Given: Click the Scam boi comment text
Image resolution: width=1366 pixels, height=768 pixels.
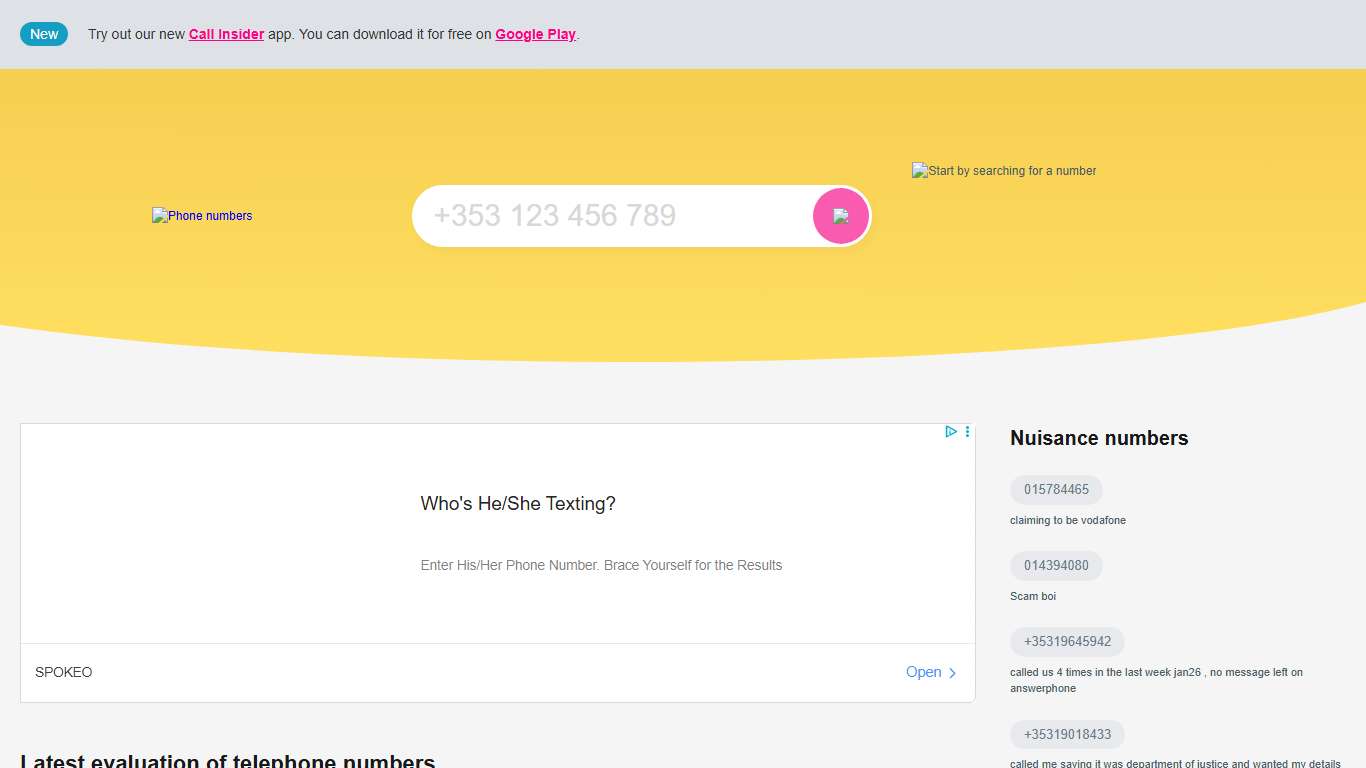Looking at the screenshot, I should pos(1033,596).
